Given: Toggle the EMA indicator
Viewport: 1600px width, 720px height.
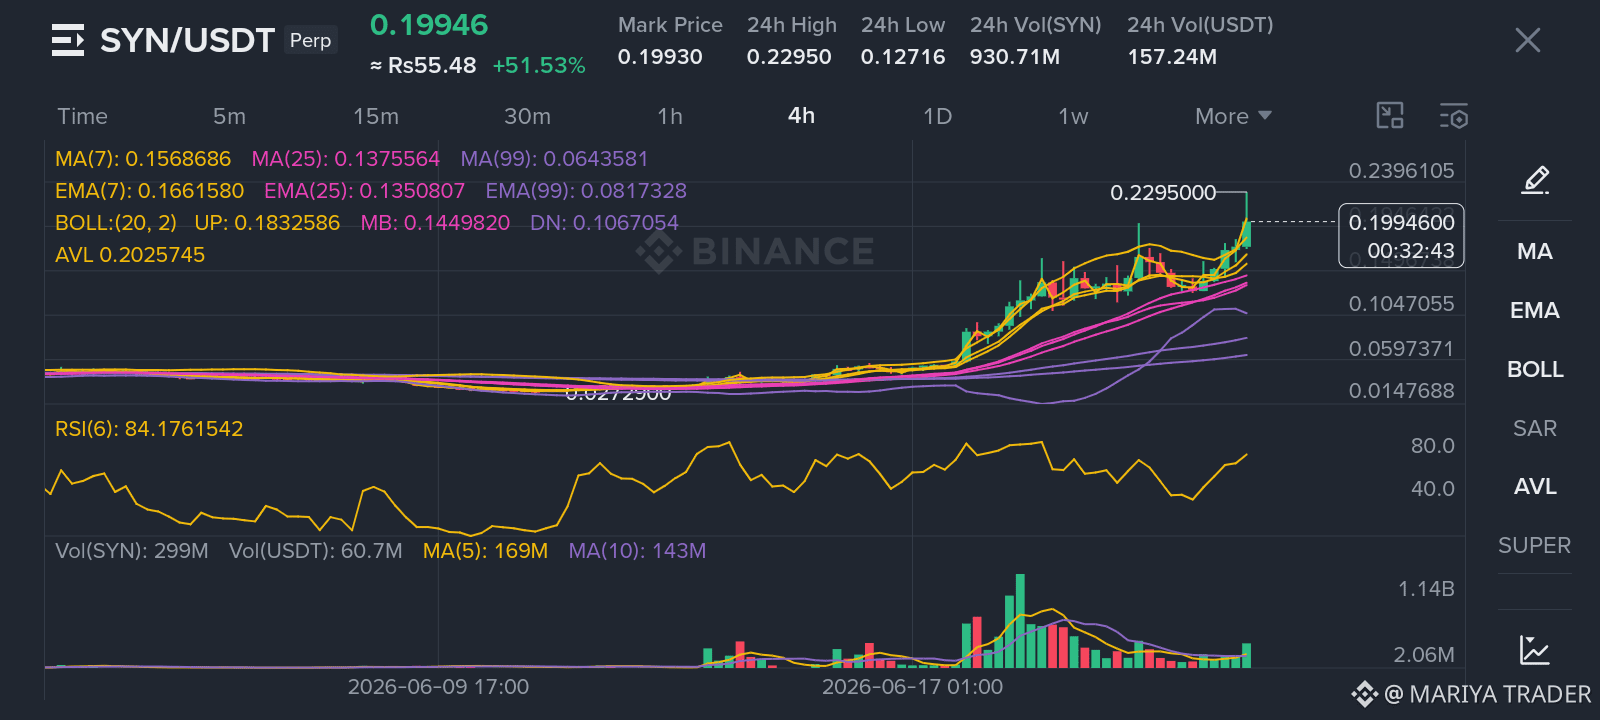Looking at the screenshot, I should coord(1535,310).
